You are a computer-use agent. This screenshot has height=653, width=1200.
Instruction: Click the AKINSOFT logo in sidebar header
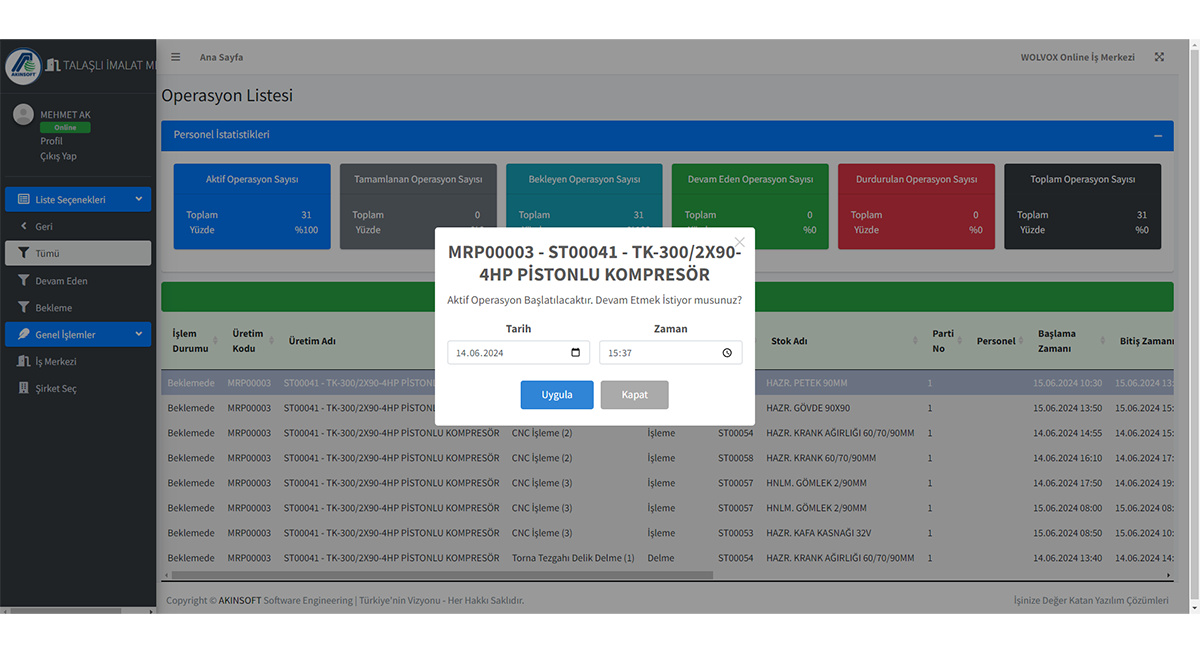23,65
